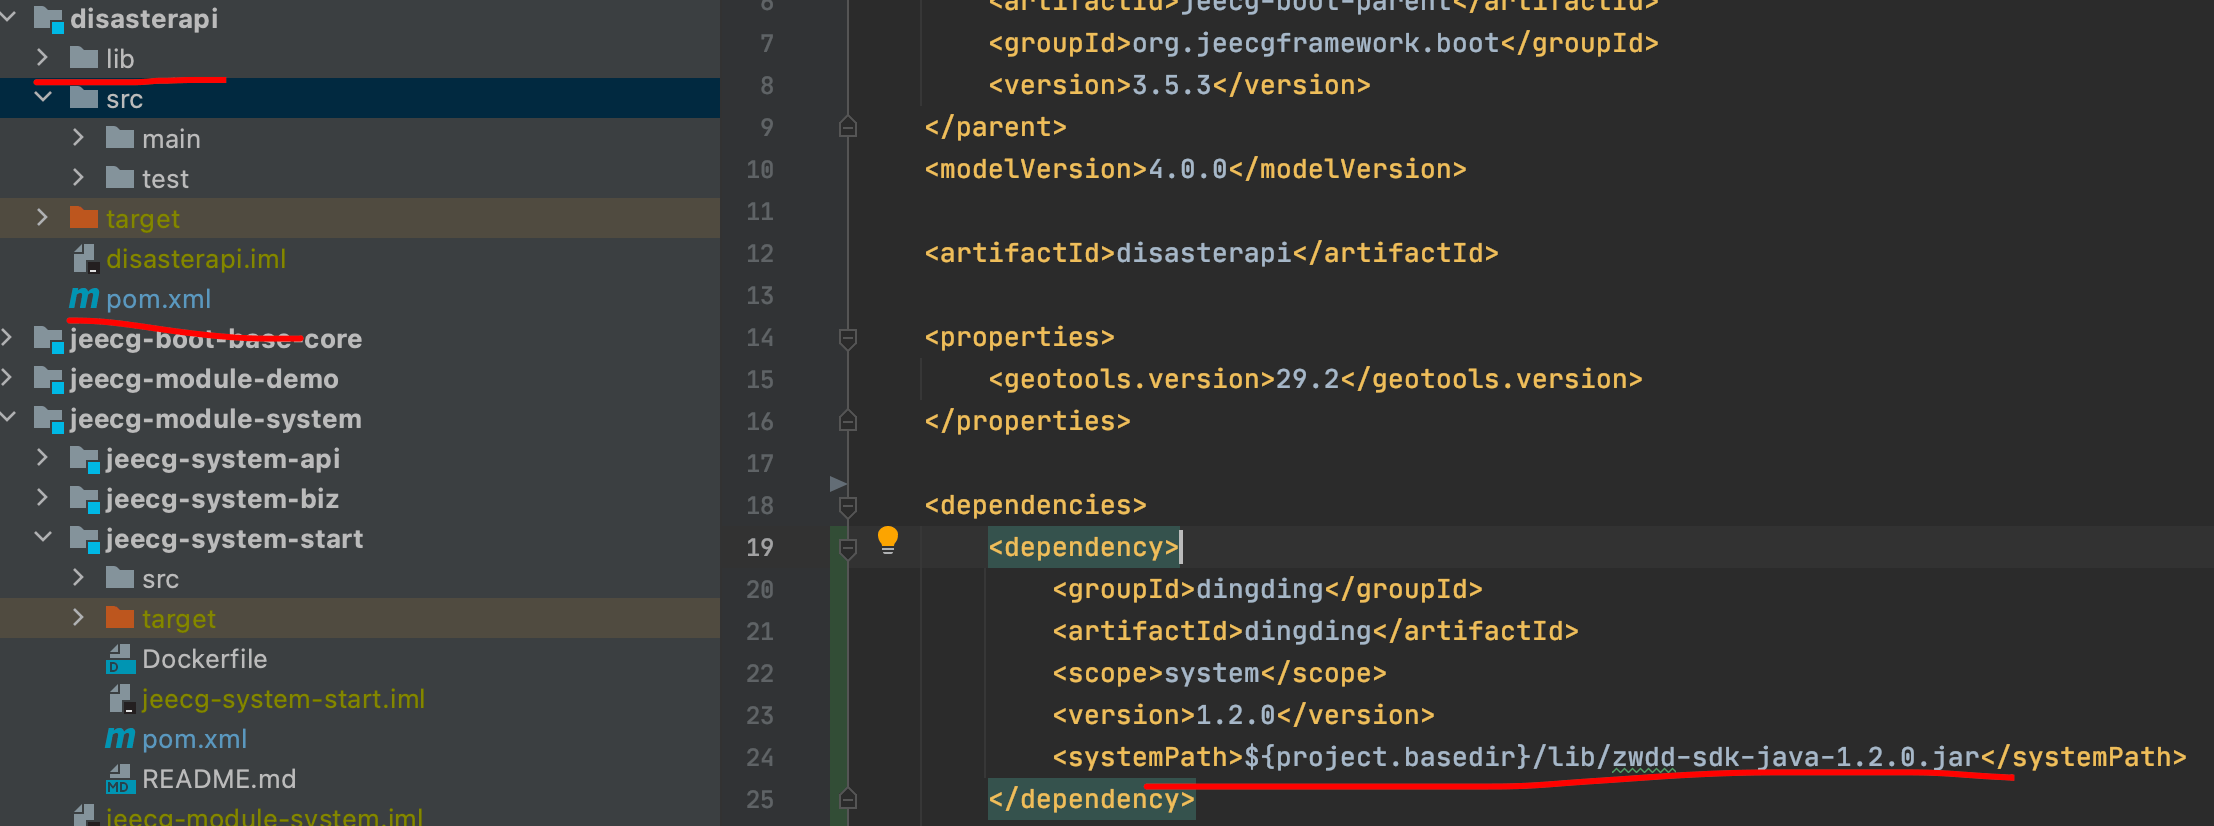The image size is (2214, 826).
Task: Click the orange target folder icon under disasterapi
Action: pyautogui.click(x=84, y=218)
